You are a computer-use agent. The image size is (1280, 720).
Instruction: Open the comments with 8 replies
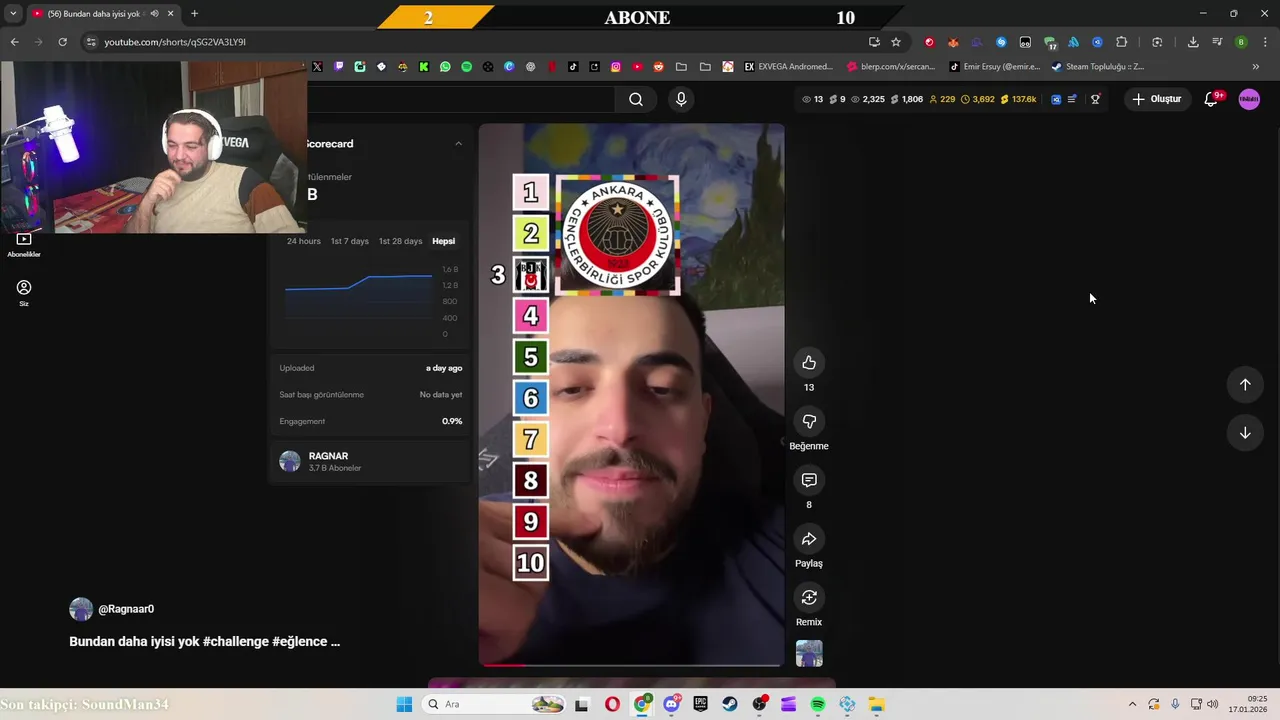pyautogui.click(x=809, y=480)
